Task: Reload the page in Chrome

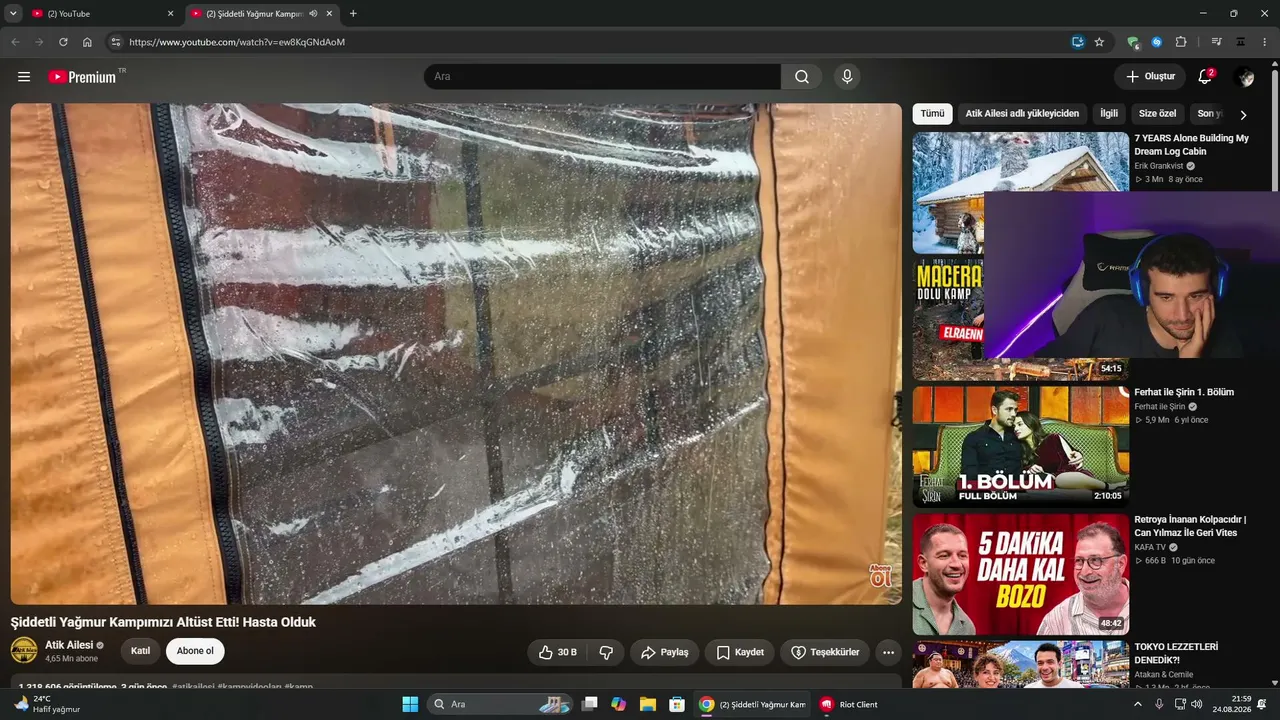Action: click(x=63, y=42)
